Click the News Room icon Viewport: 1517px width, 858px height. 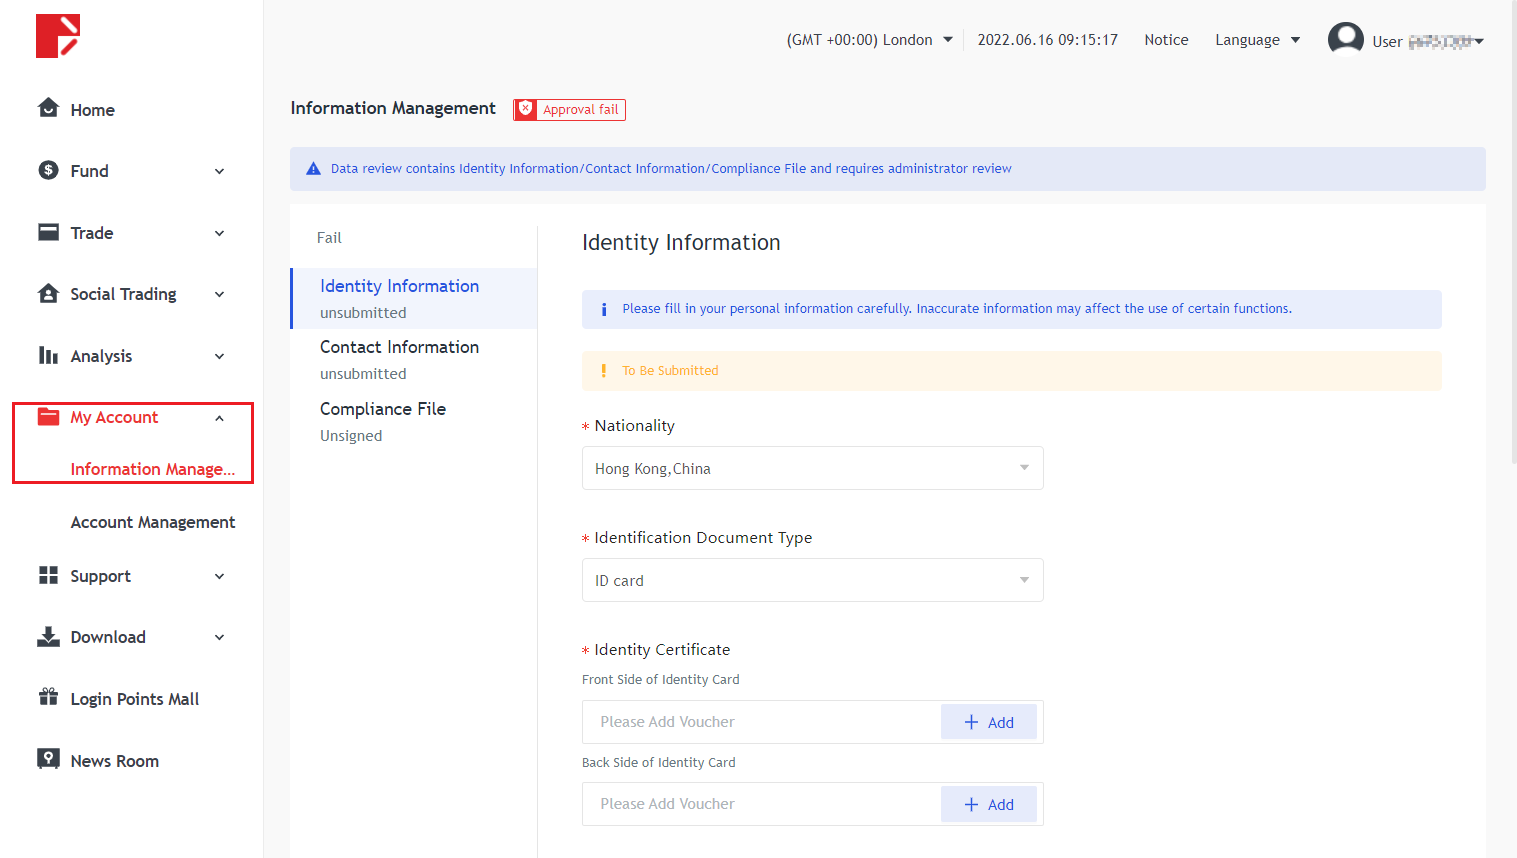(48, 759)
